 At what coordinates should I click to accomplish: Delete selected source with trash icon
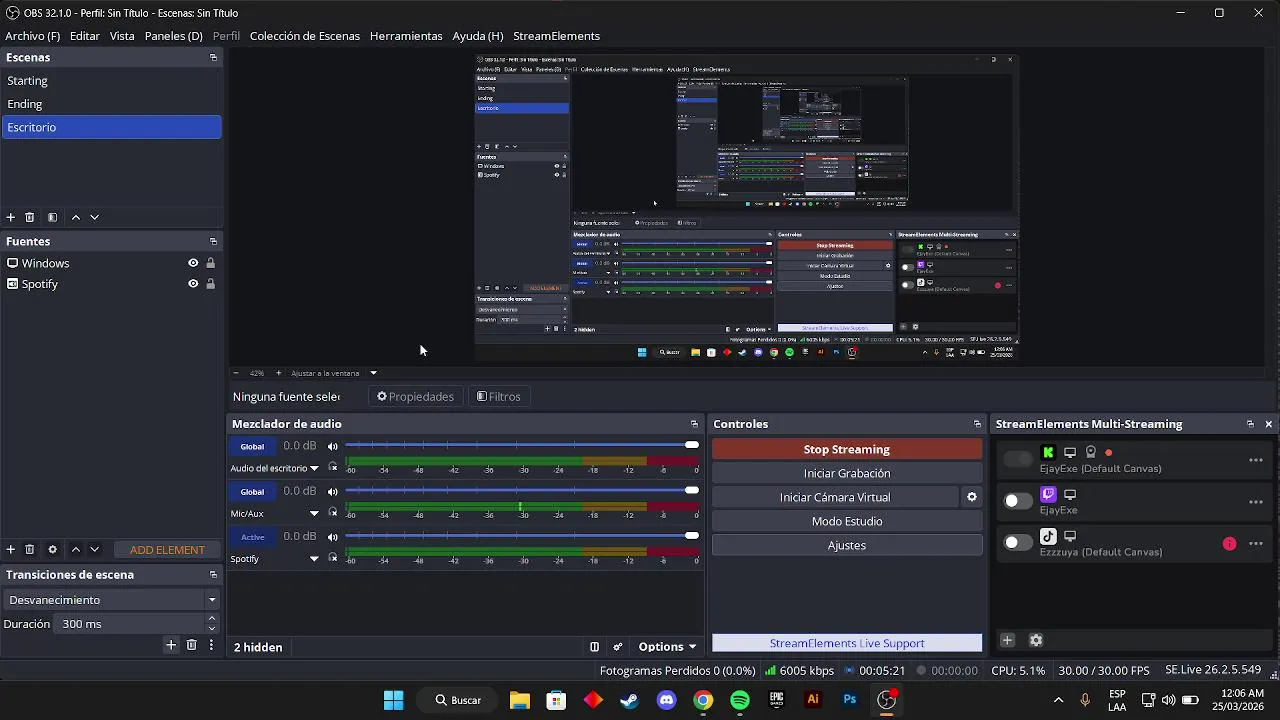point(30,549)
